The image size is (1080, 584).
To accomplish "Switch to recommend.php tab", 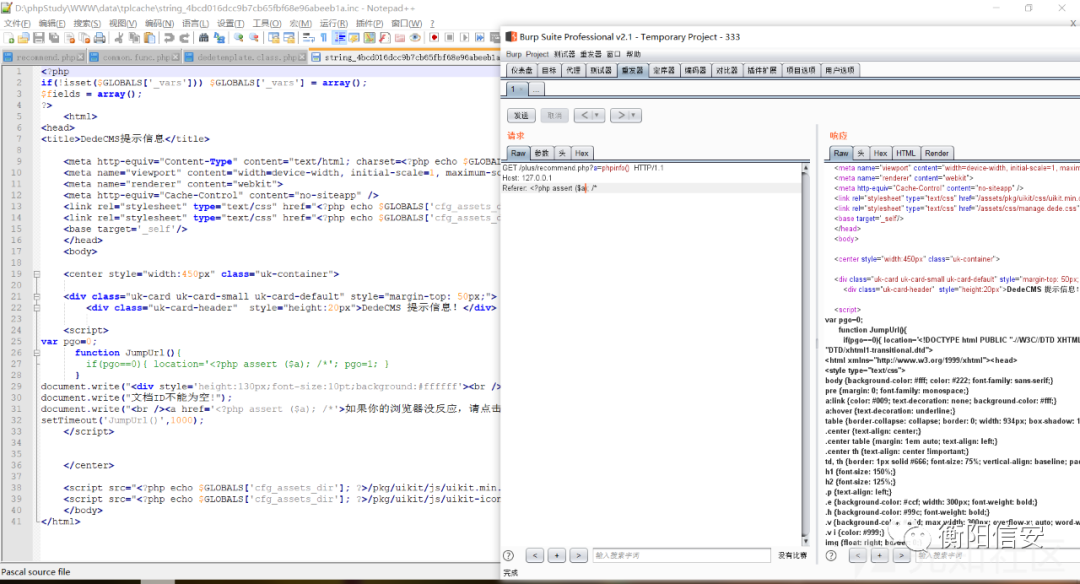I will (x=43, y=57).
